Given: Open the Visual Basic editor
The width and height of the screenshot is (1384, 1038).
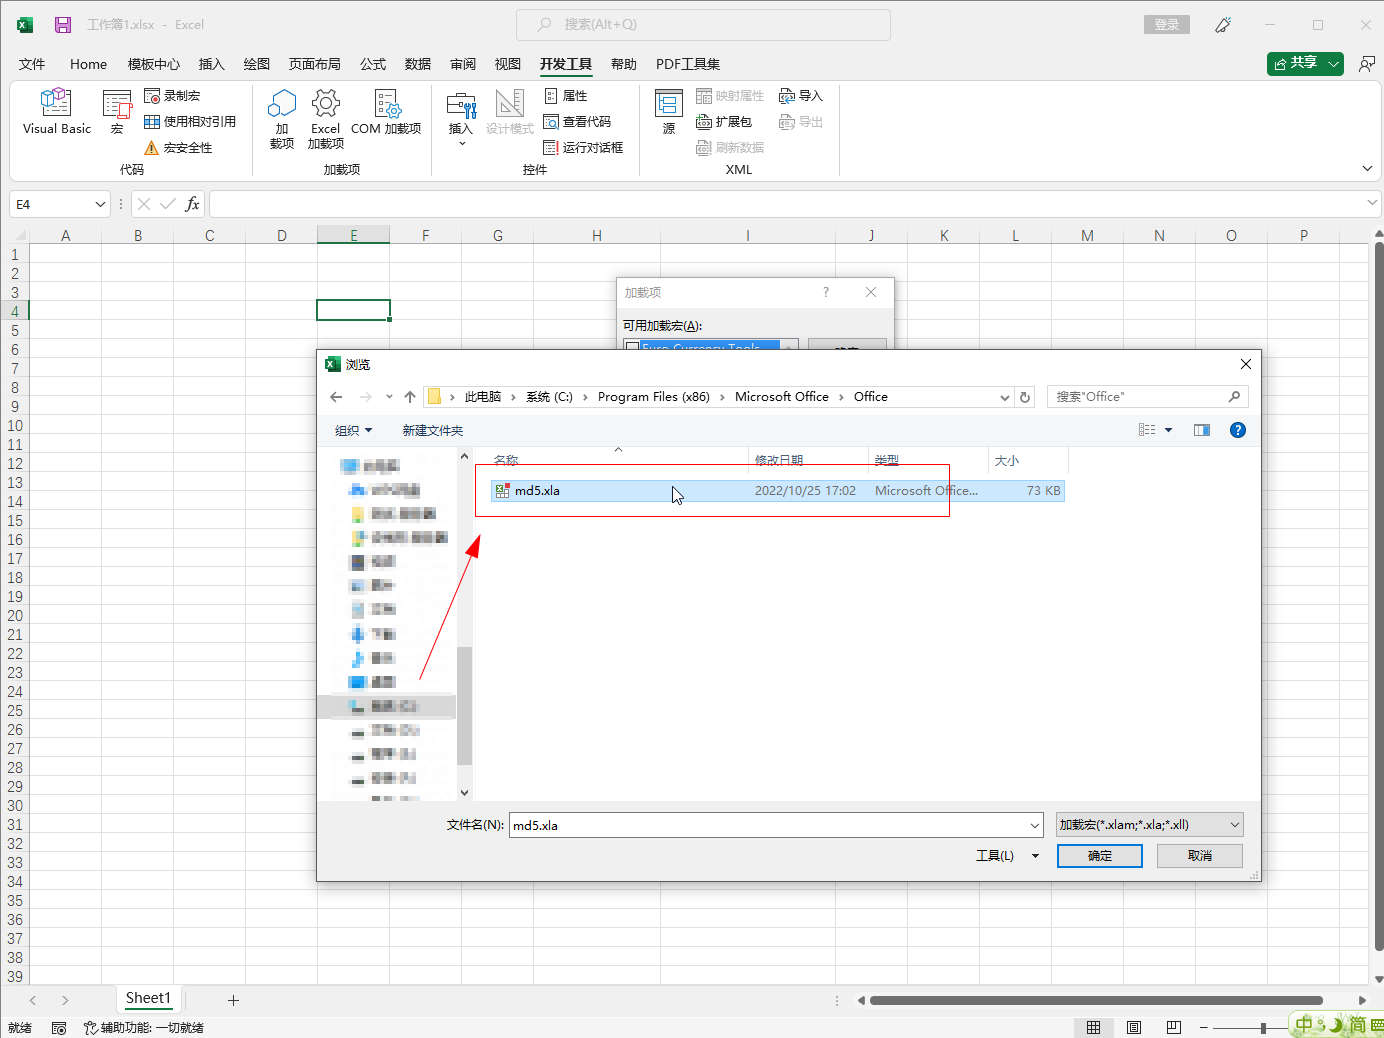Looking at the screenshot, I should (x=56, y=112).
